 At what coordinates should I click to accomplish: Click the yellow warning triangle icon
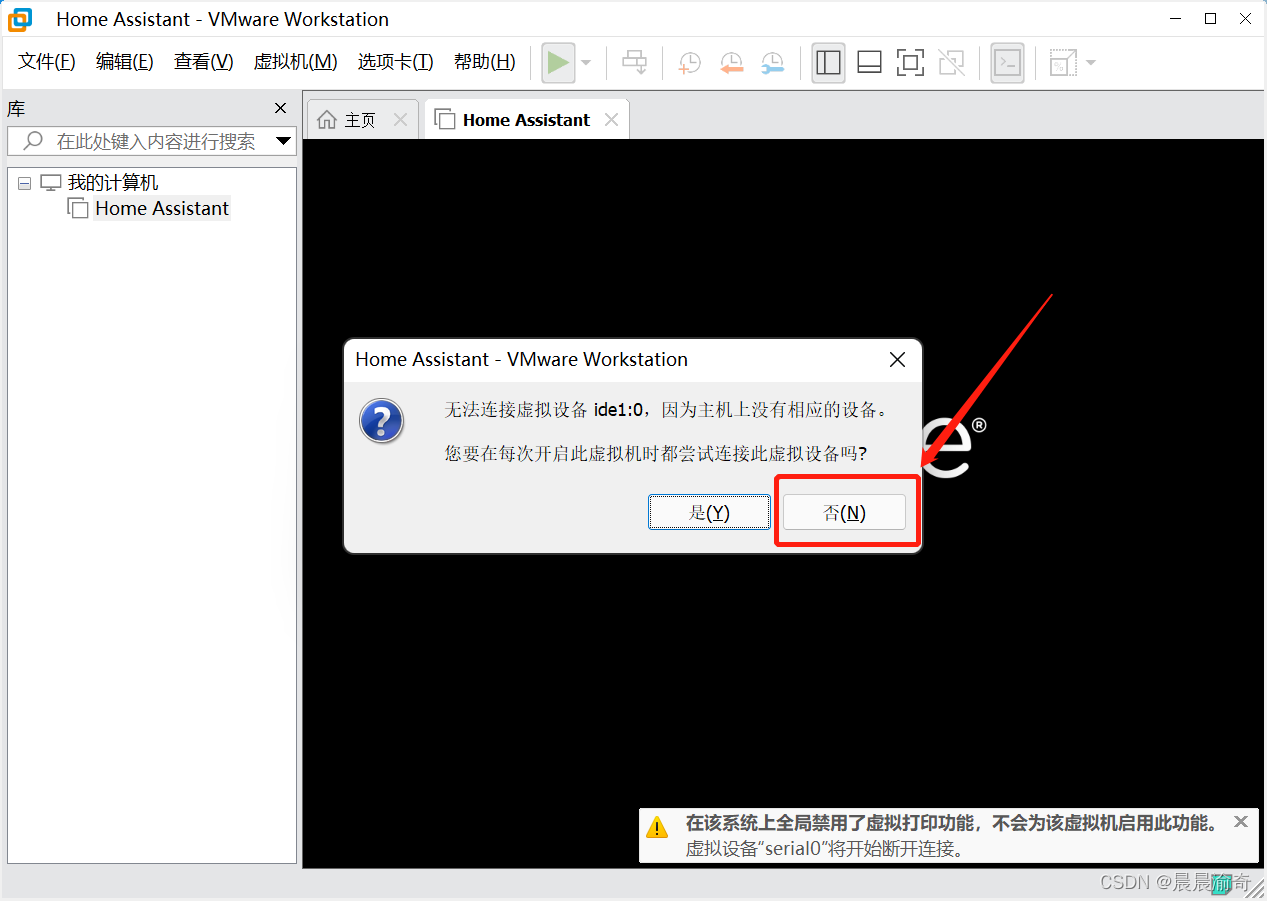(x=657, y=827)
